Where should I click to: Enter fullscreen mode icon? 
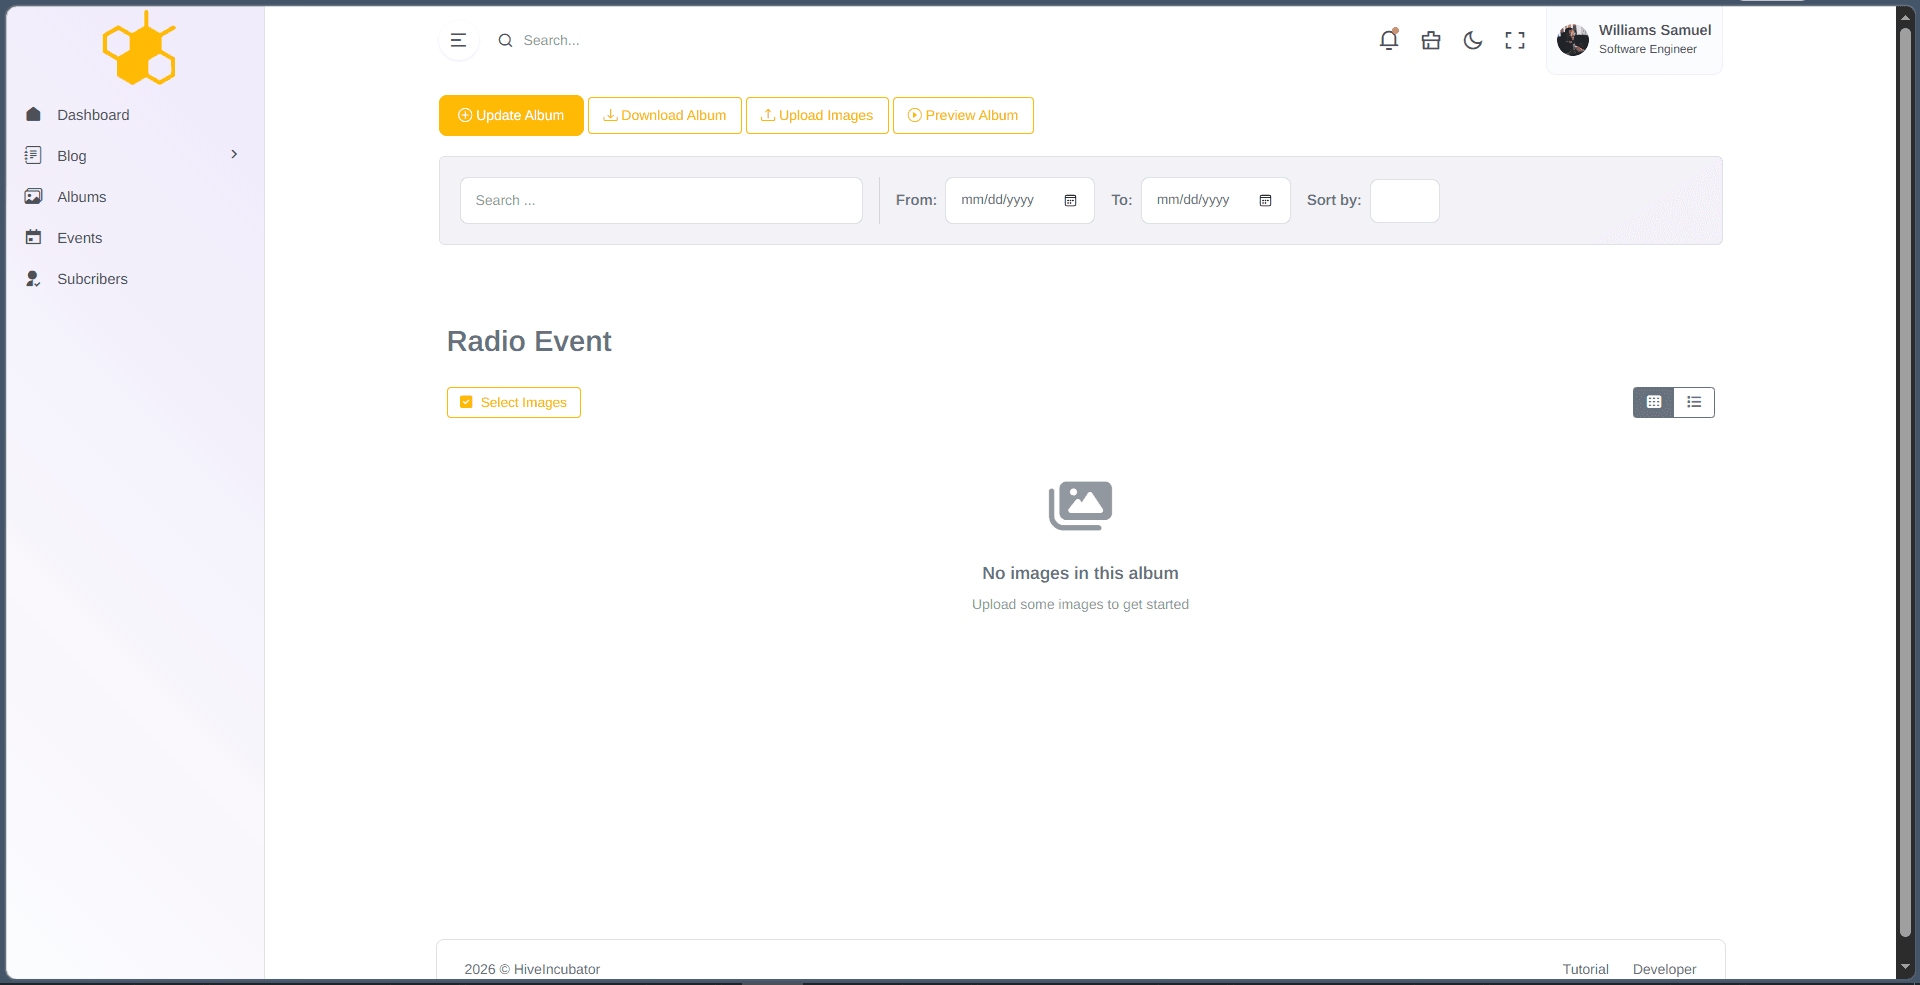click(1515, 41)
